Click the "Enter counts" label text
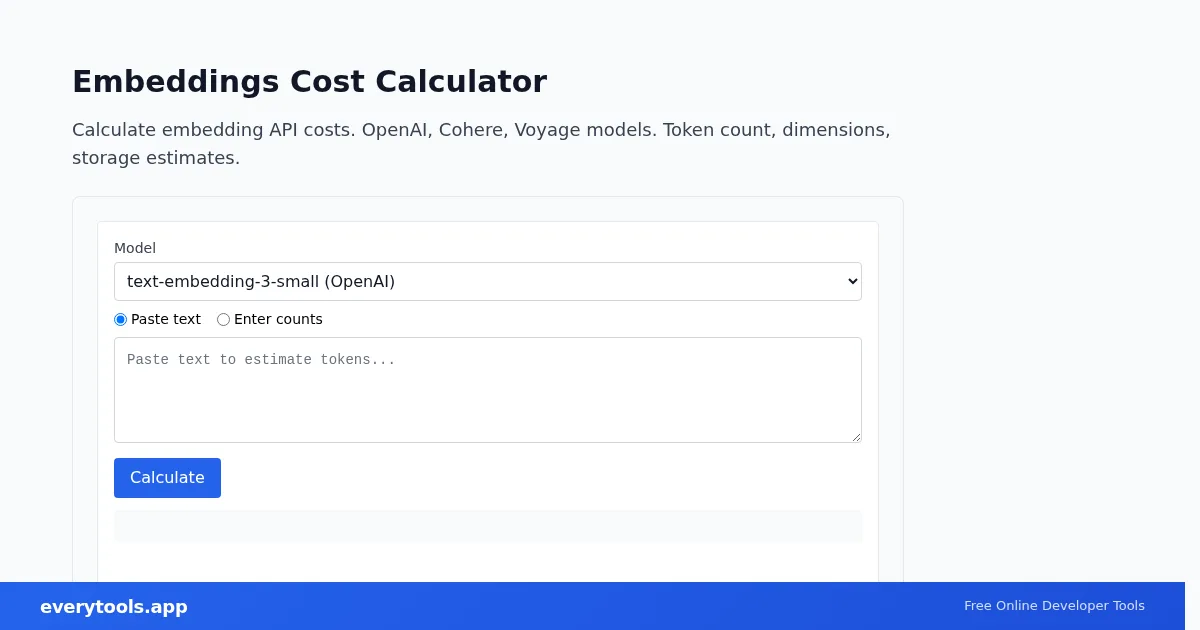Screen dimensions: 1200x630 pos(278,320)
